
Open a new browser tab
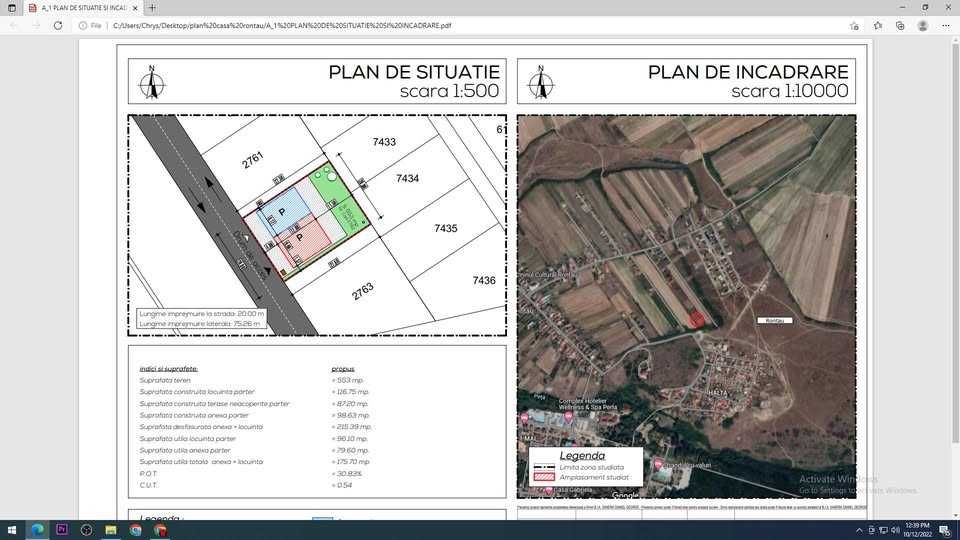click(x=152, y=8)
